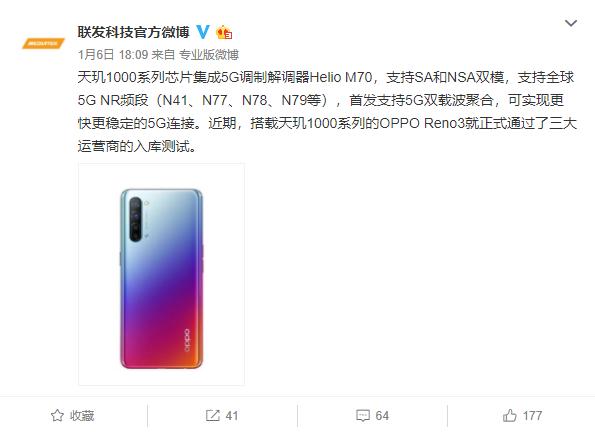Click the thumbs-up member badge icon
Image resolution: width=595 pixels, height=432 pixels.
pos(224,32)
